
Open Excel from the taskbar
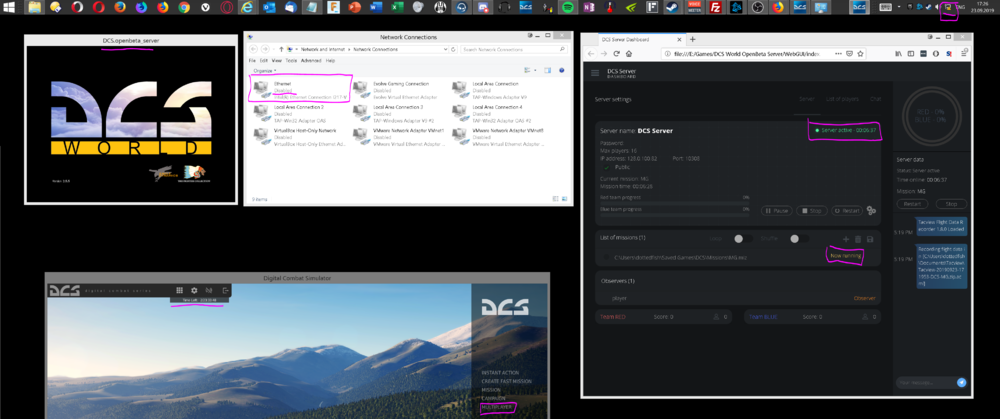pyautogui.click(x=396, y=8)
